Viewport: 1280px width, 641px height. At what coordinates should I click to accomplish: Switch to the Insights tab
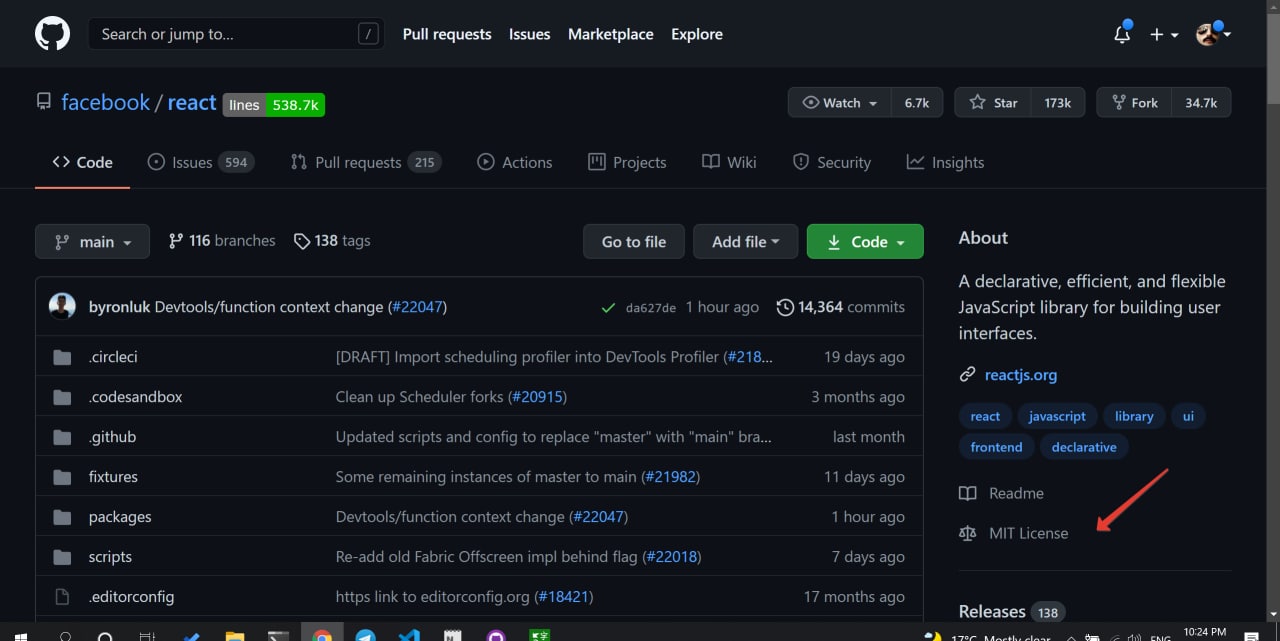click(945, 162)
